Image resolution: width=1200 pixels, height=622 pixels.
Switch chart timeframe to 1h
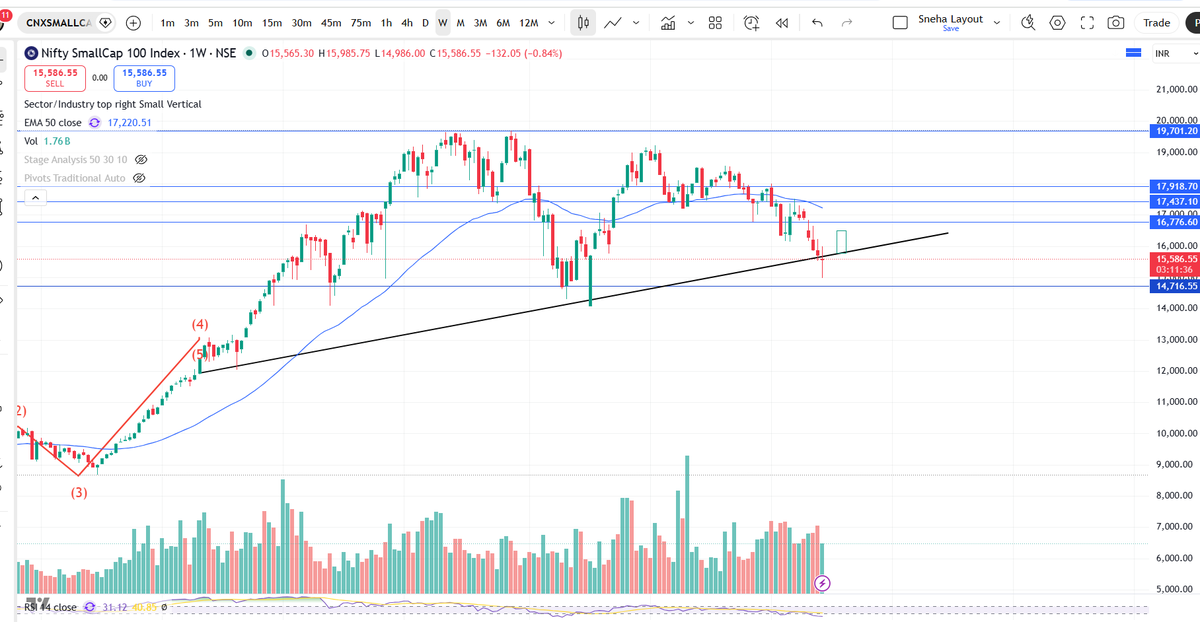386,21
